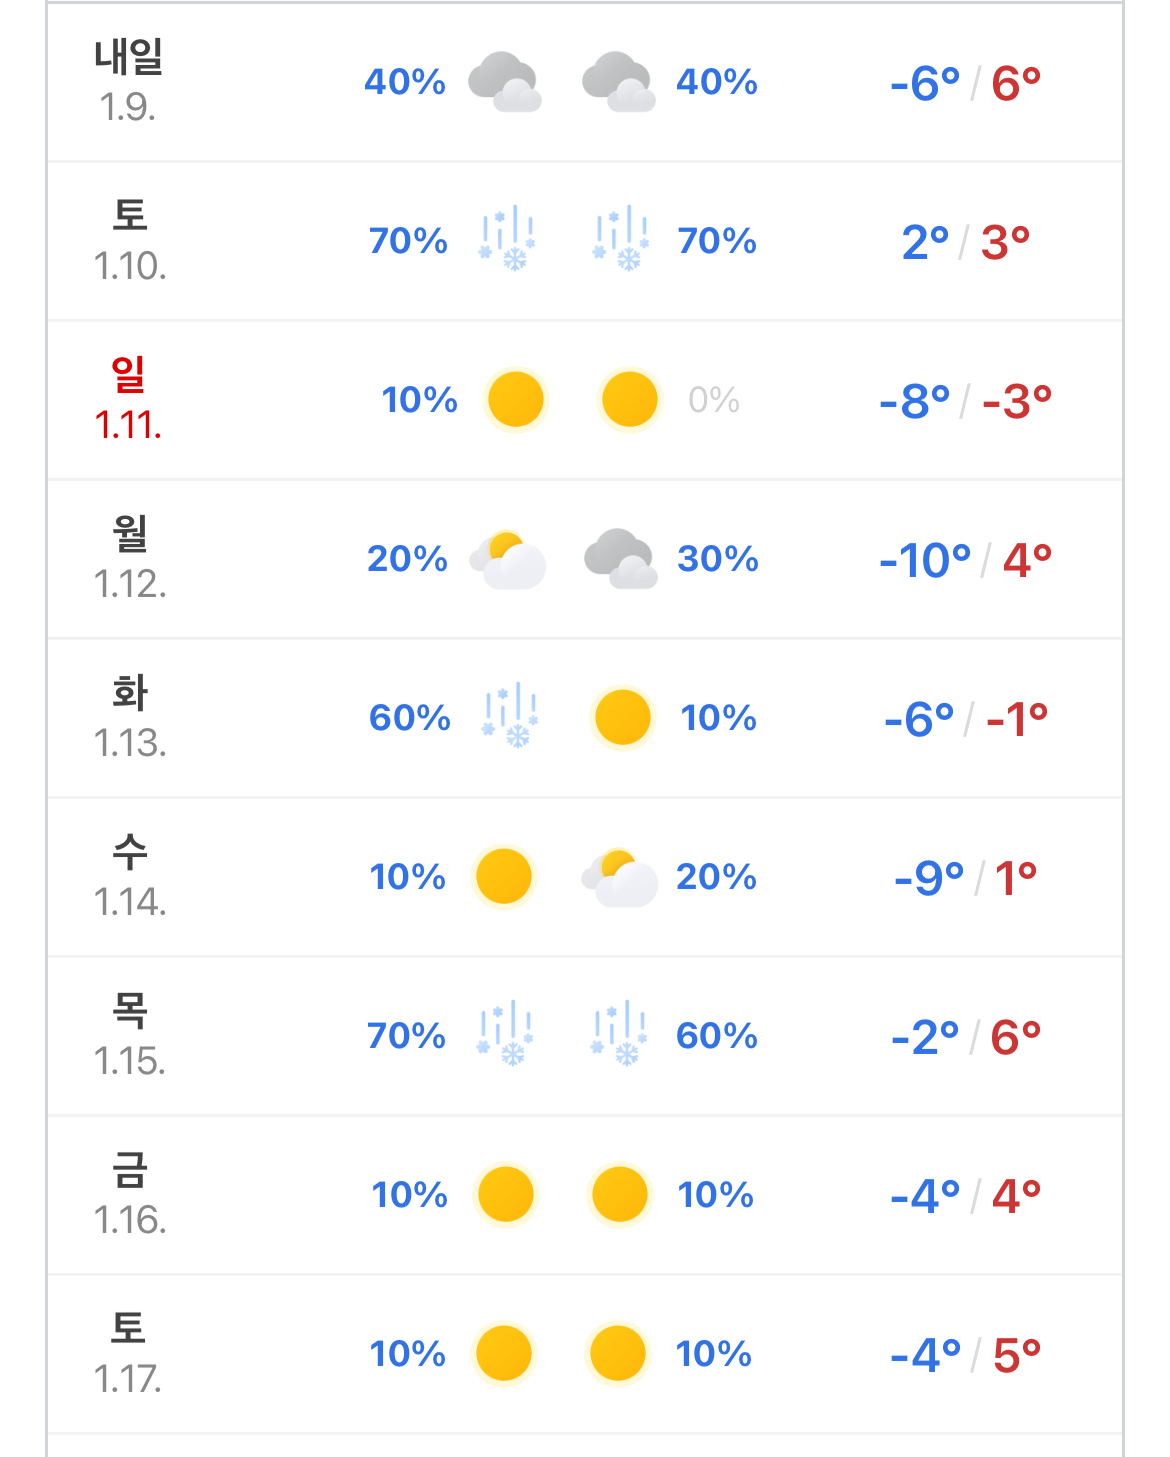Click the afternoon sunny icon for 1.11.

(x=629, y=399)
